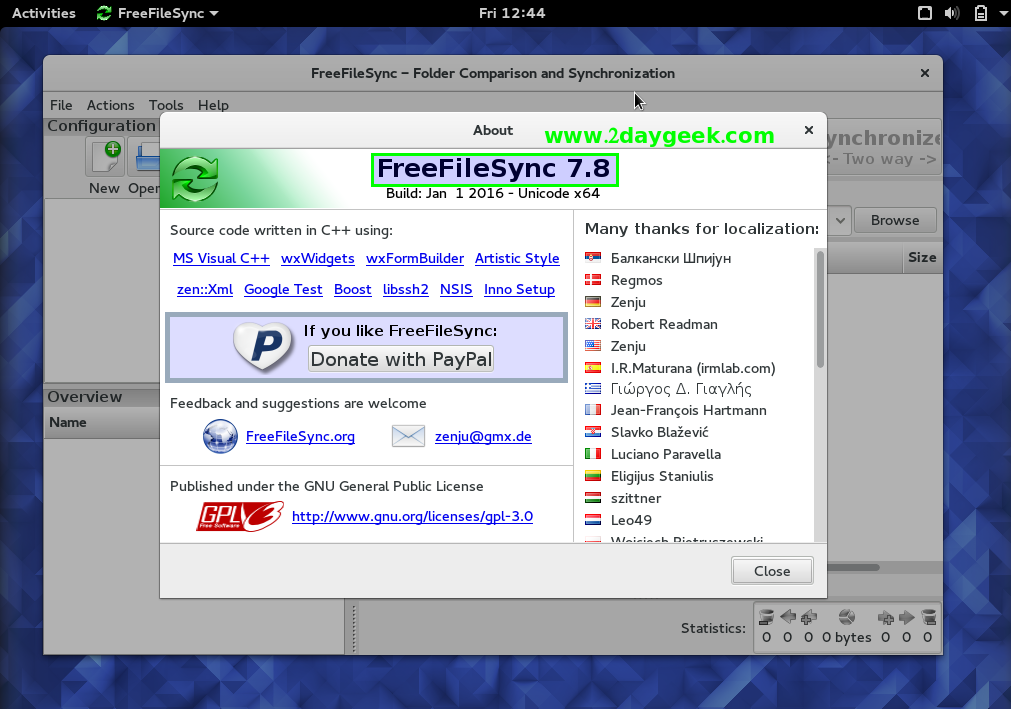Click the Synchronize Two way button

[883, 147]
